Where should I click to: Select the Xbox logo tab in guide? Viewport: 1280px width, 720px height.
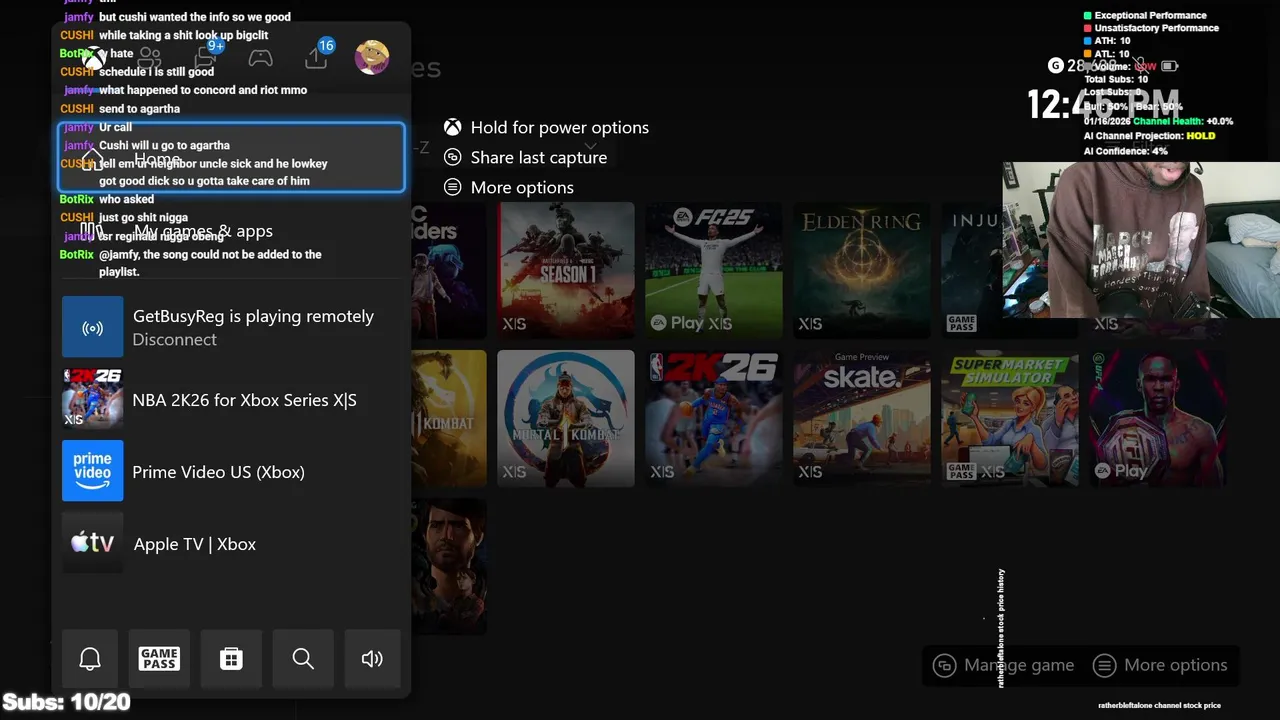click(94, 57)
